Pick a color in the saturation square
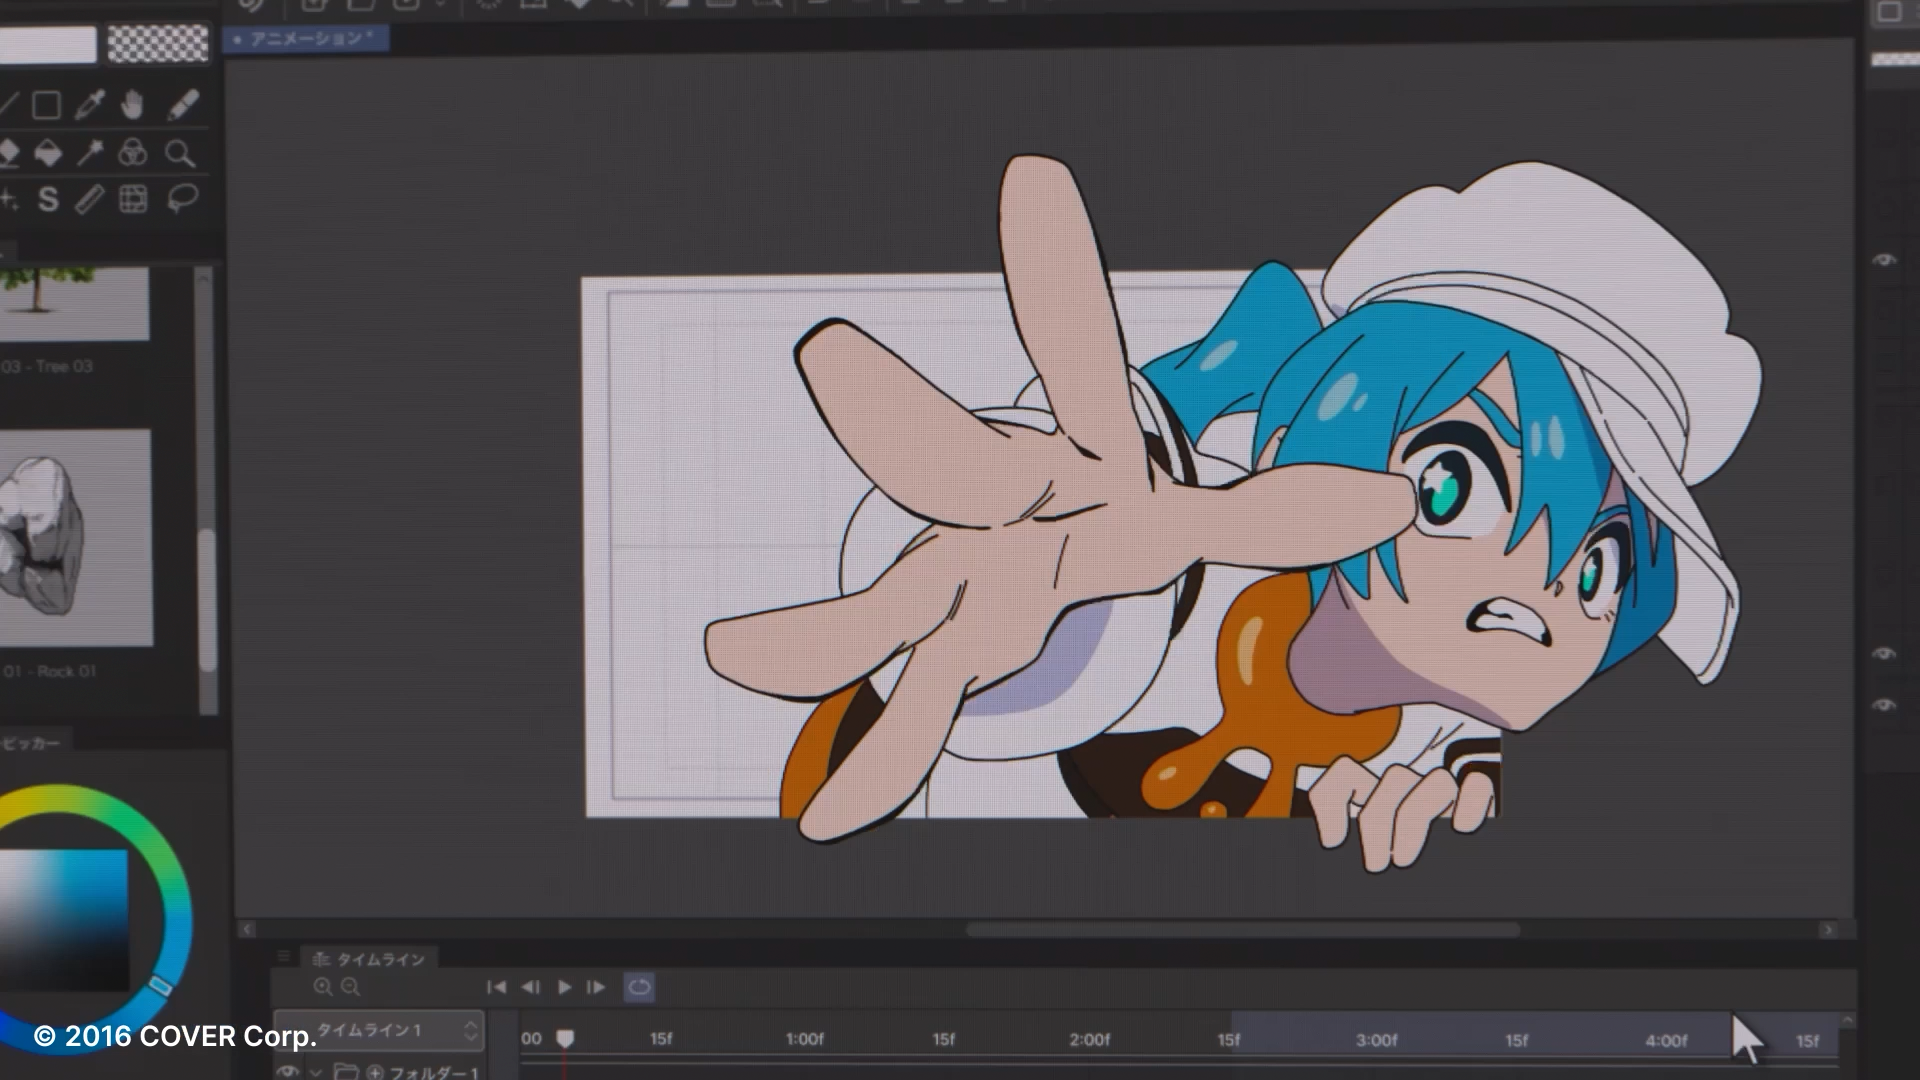 point(64,920)
